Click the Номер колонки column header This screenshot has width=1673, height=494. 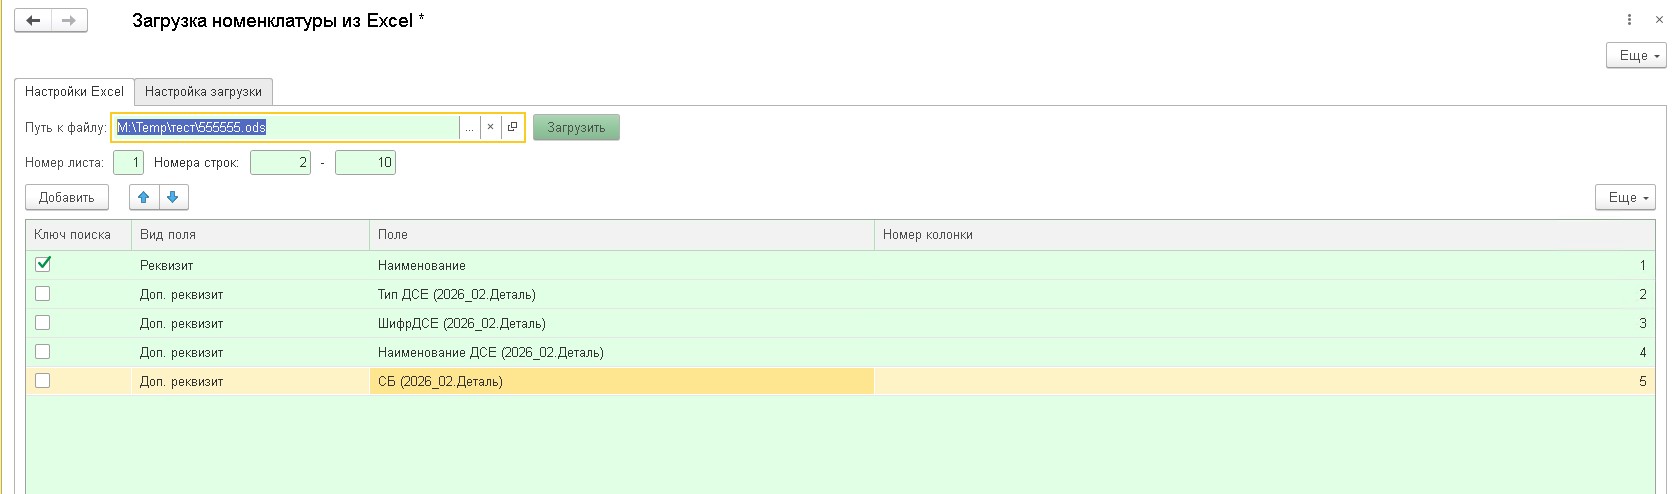[1265, 235]
